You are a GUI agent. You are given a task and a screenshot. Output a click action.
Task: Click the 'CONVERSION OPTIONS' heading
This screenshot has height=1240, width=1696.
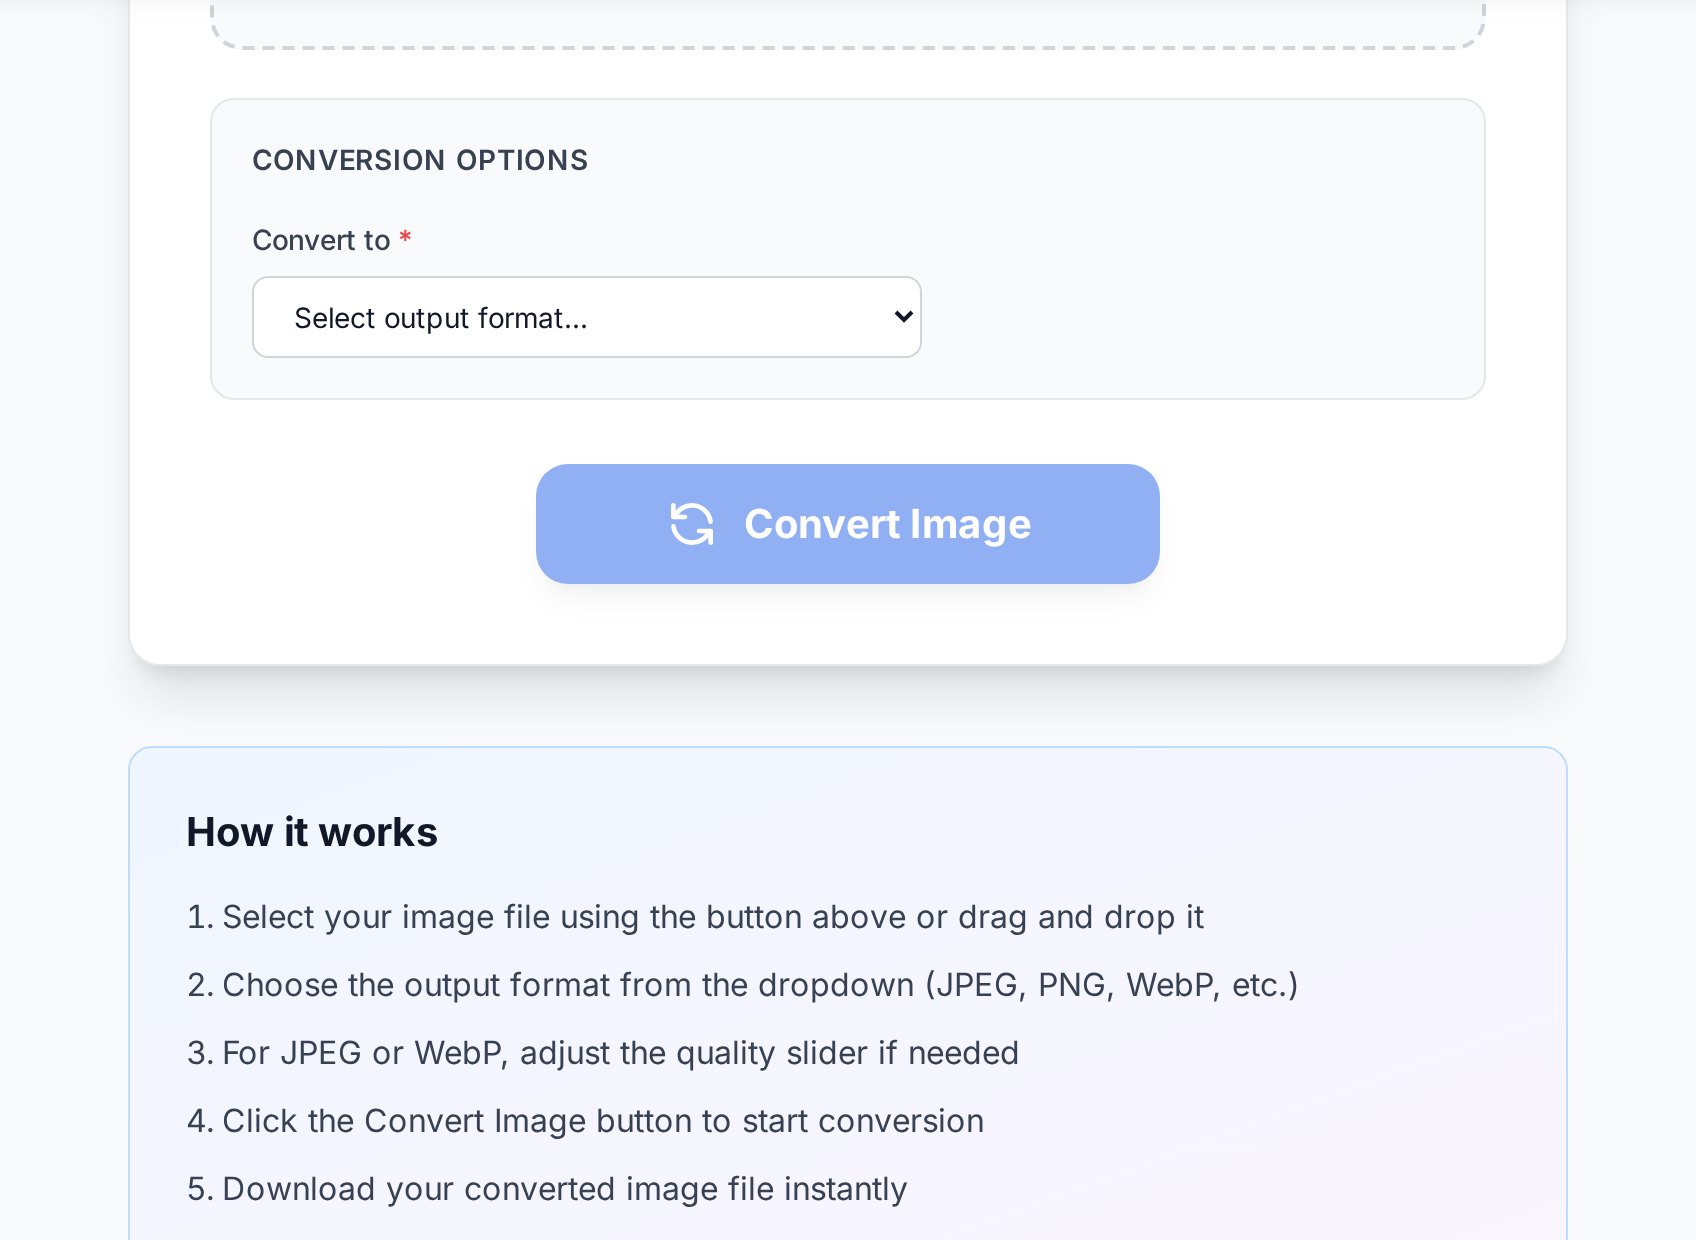point(420,160)
